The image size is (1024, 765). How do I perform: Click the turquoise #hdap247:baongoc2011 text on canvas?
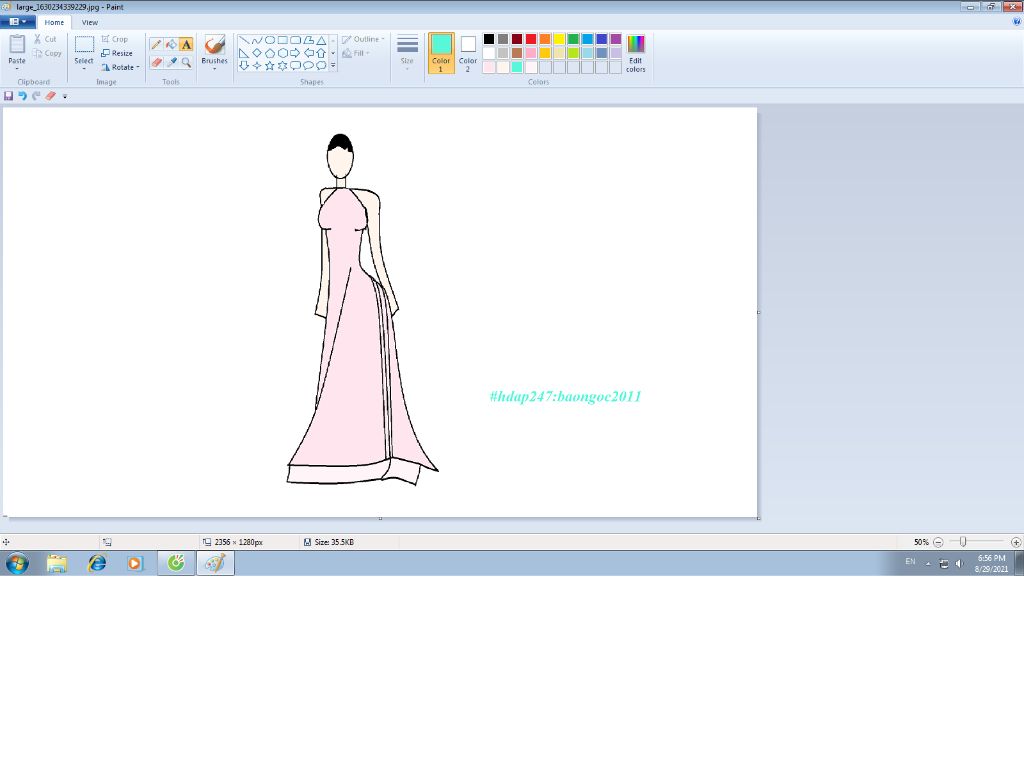pyautogui.click(x=566, y=397)
